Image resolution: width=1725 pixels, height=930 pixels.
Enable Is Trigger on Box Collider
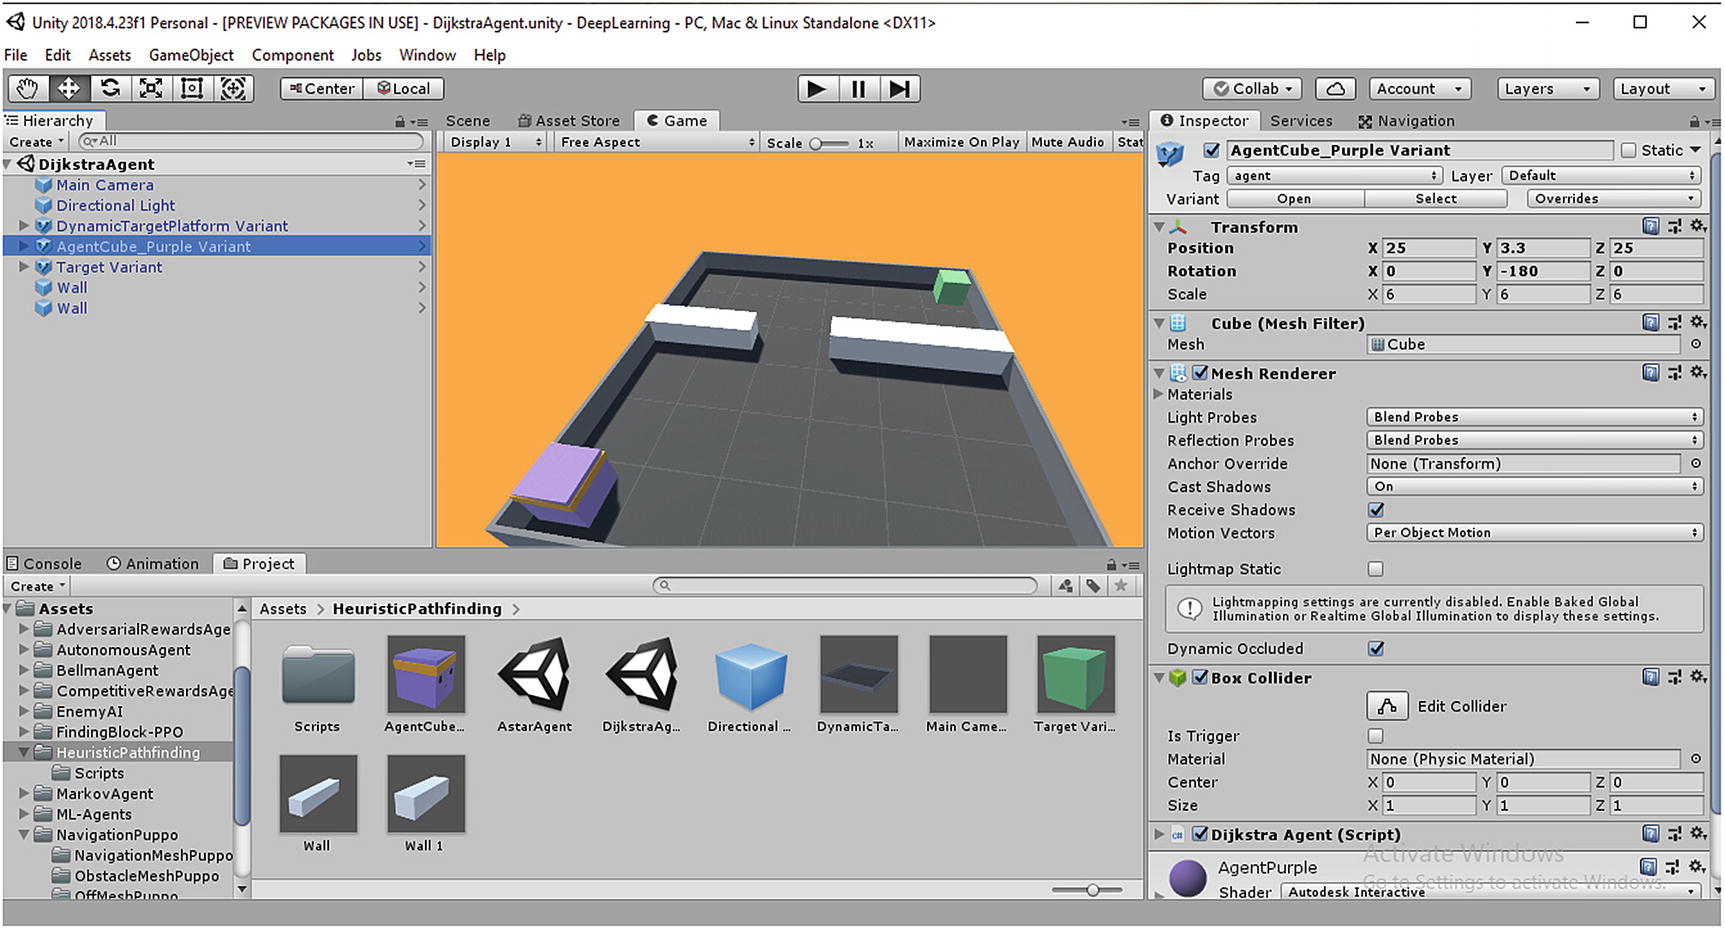tap(1376, 736)
